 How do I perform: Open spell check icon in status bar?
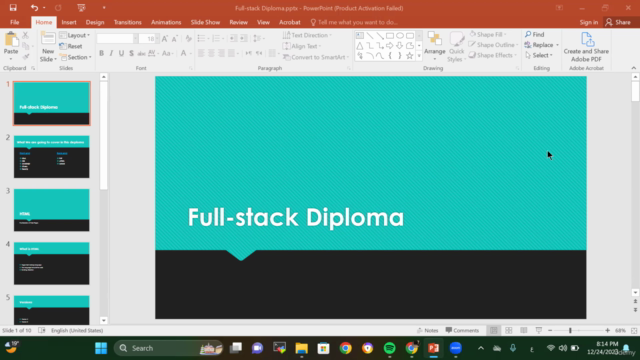click(42, 330)
